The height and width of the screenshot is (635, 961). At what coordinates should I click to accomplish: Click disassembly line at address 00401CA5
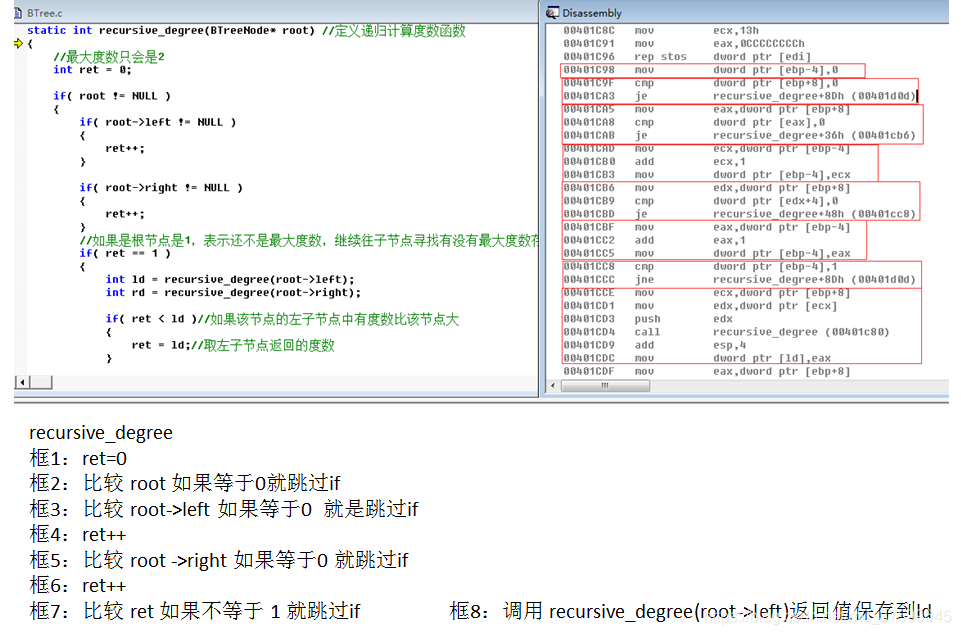(707, 110)
